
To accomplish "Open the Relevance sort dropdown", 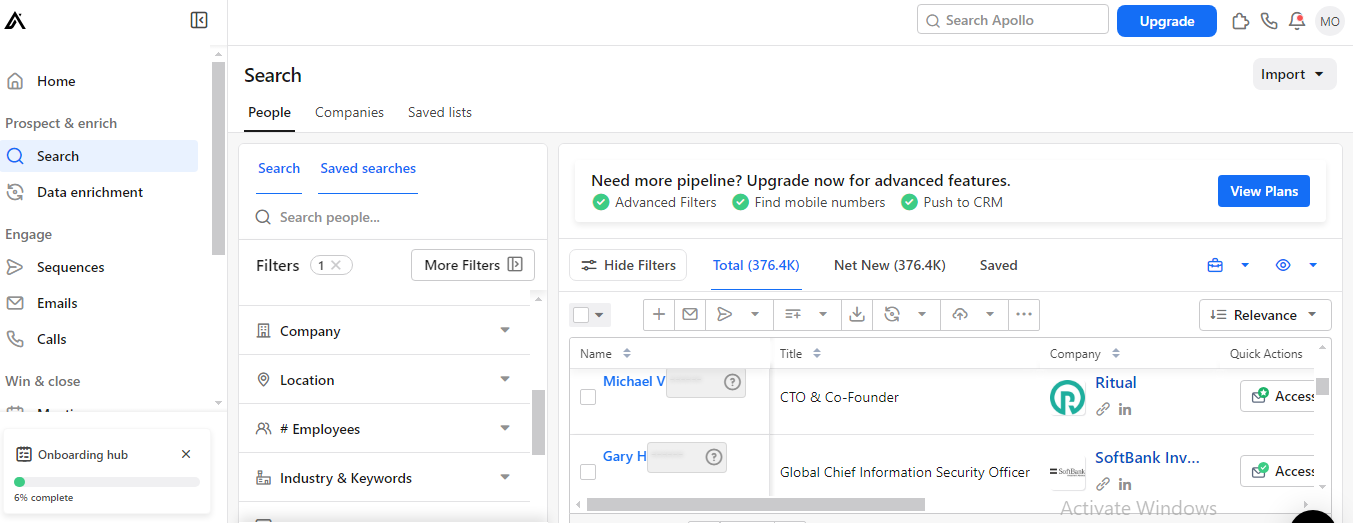I will (1265, 315).
